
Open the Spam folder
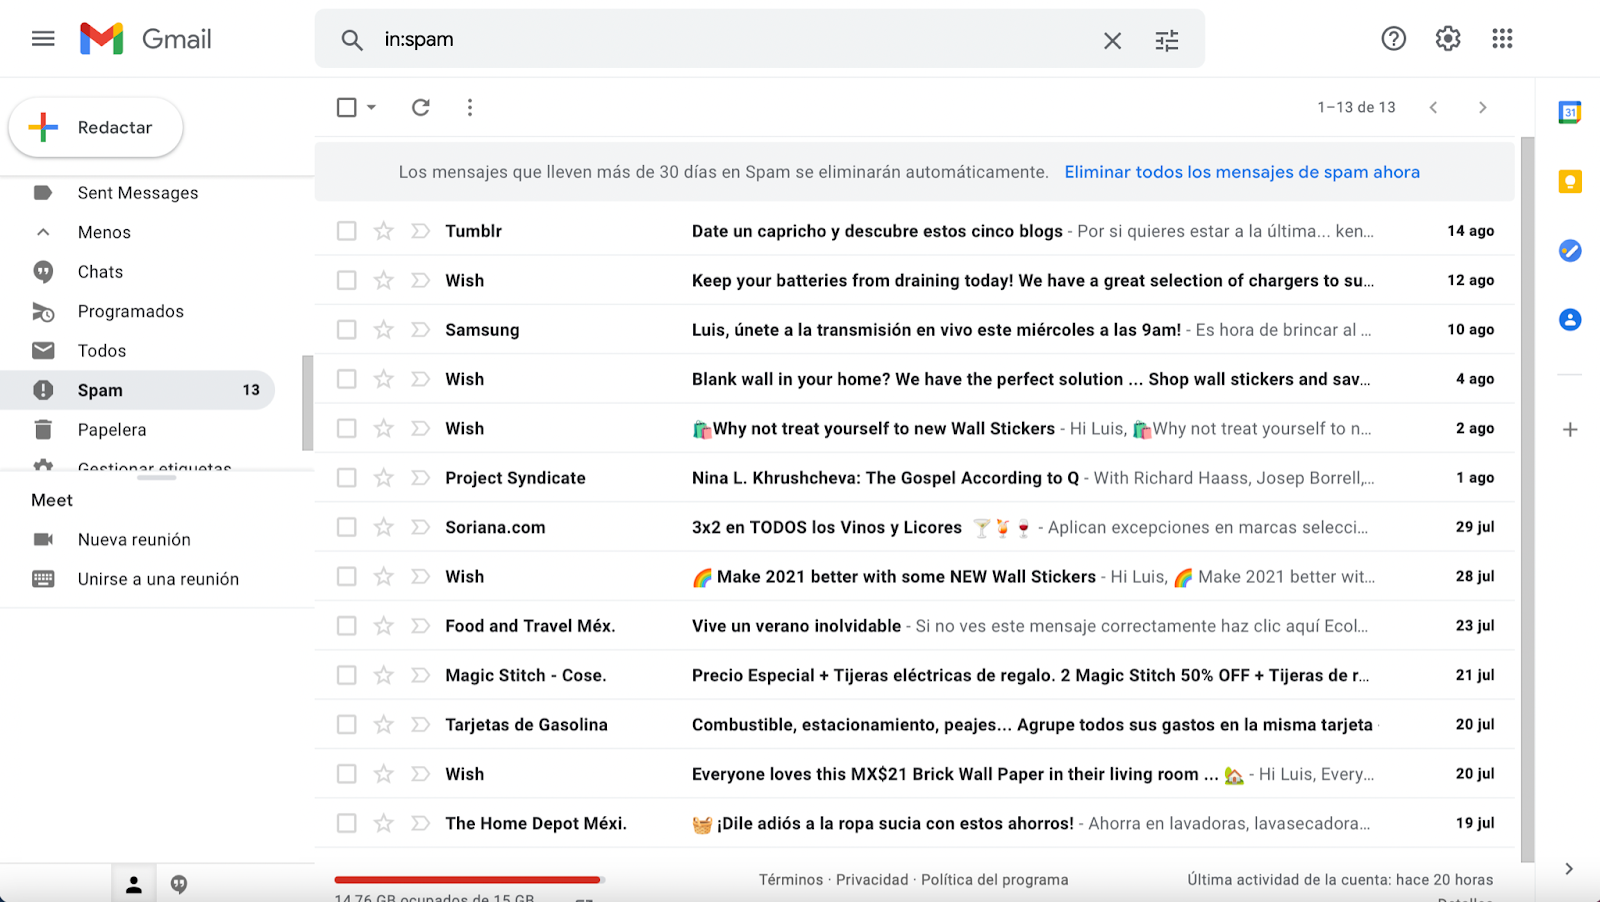coord(138,390)
